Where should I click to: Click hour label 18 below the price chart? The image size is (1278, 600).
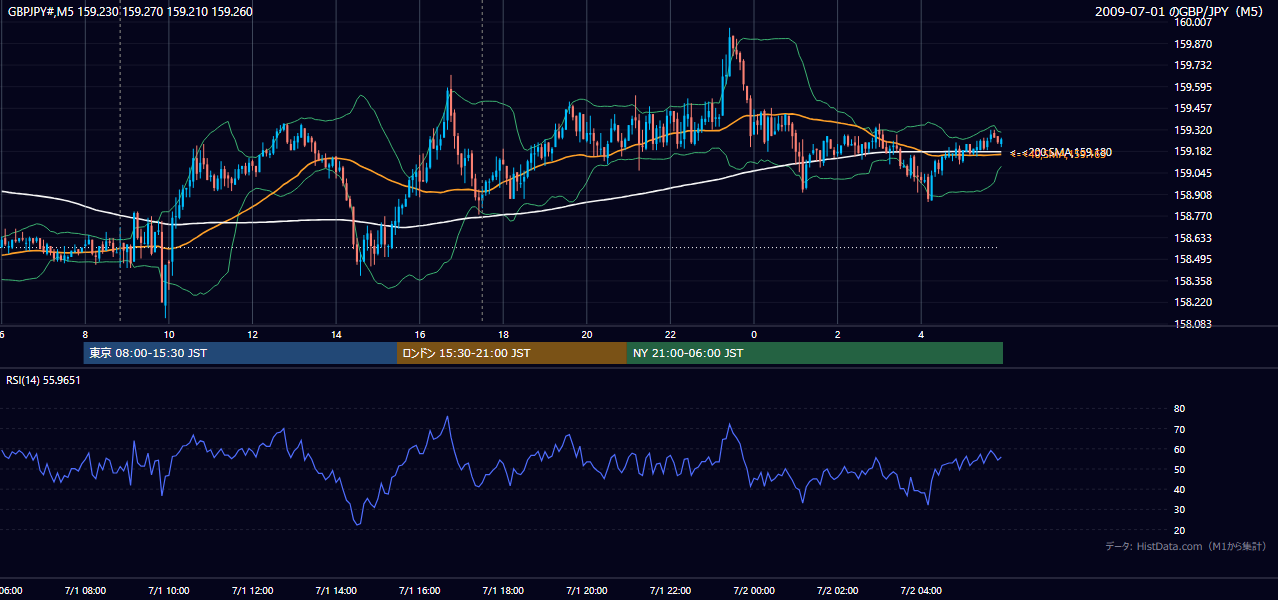(503, 335)
